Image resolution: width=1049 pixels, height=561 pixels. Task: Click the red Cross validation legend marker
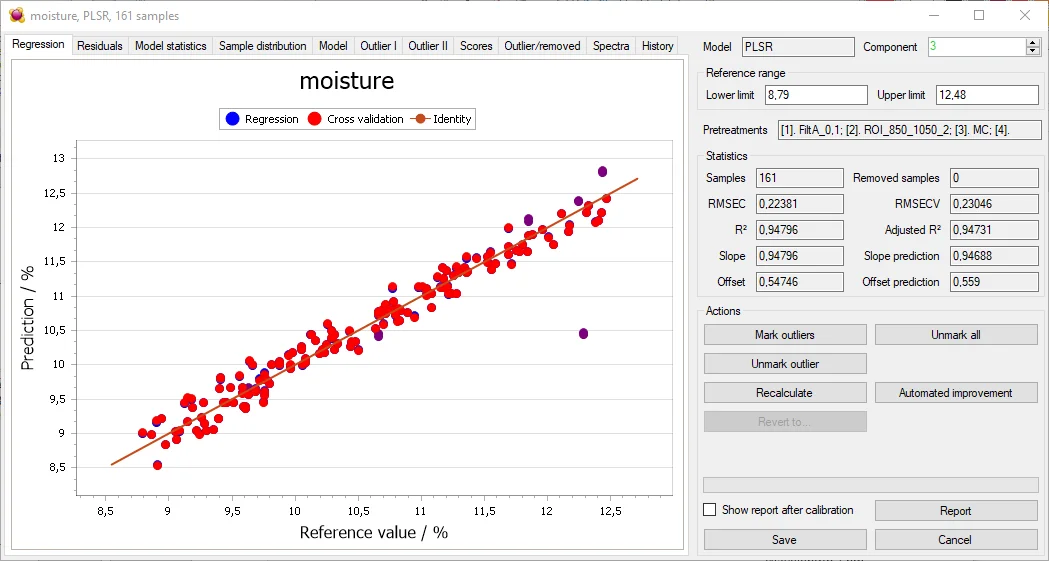(x=314, y=119)
